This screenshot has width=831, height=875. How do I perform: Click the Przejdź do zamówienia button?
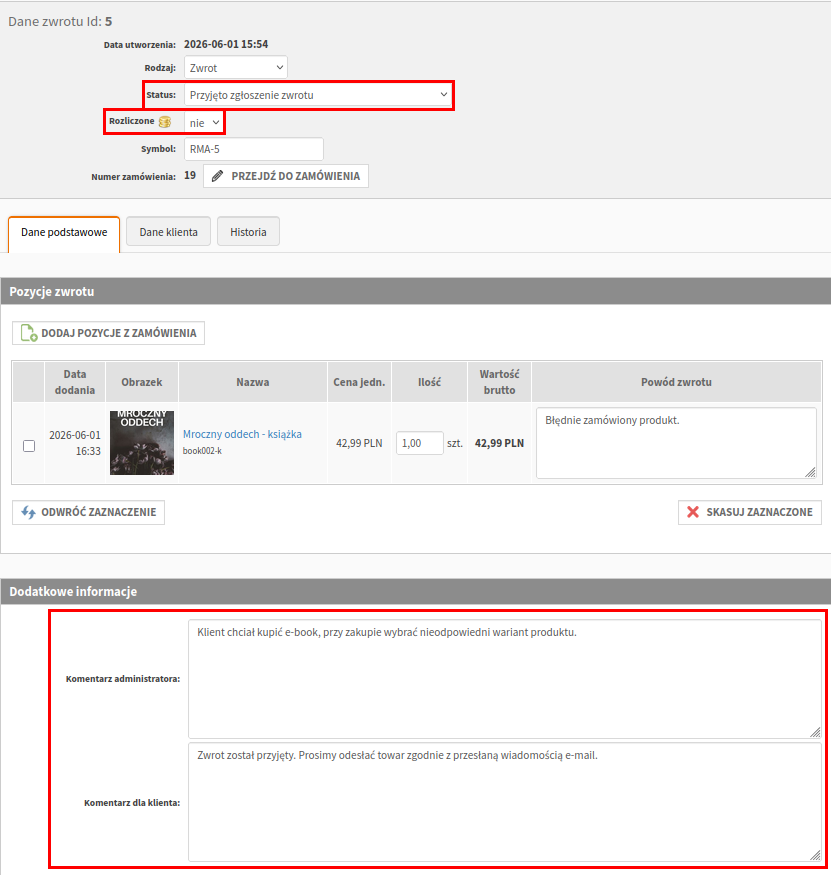[286, 176]
